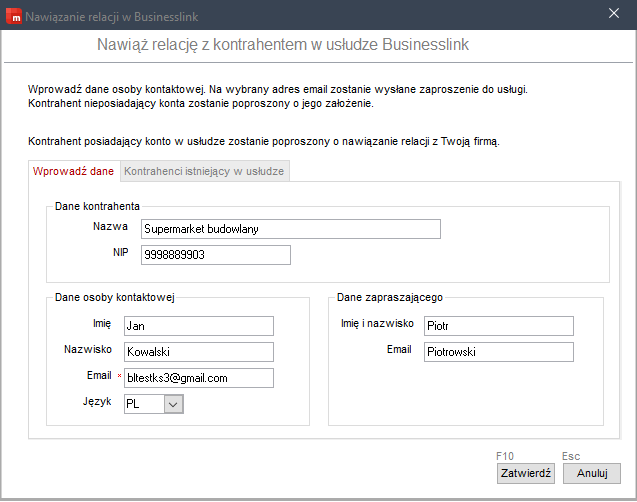Expand the Język dropdown arrow
637x502 pixels.
173,405
